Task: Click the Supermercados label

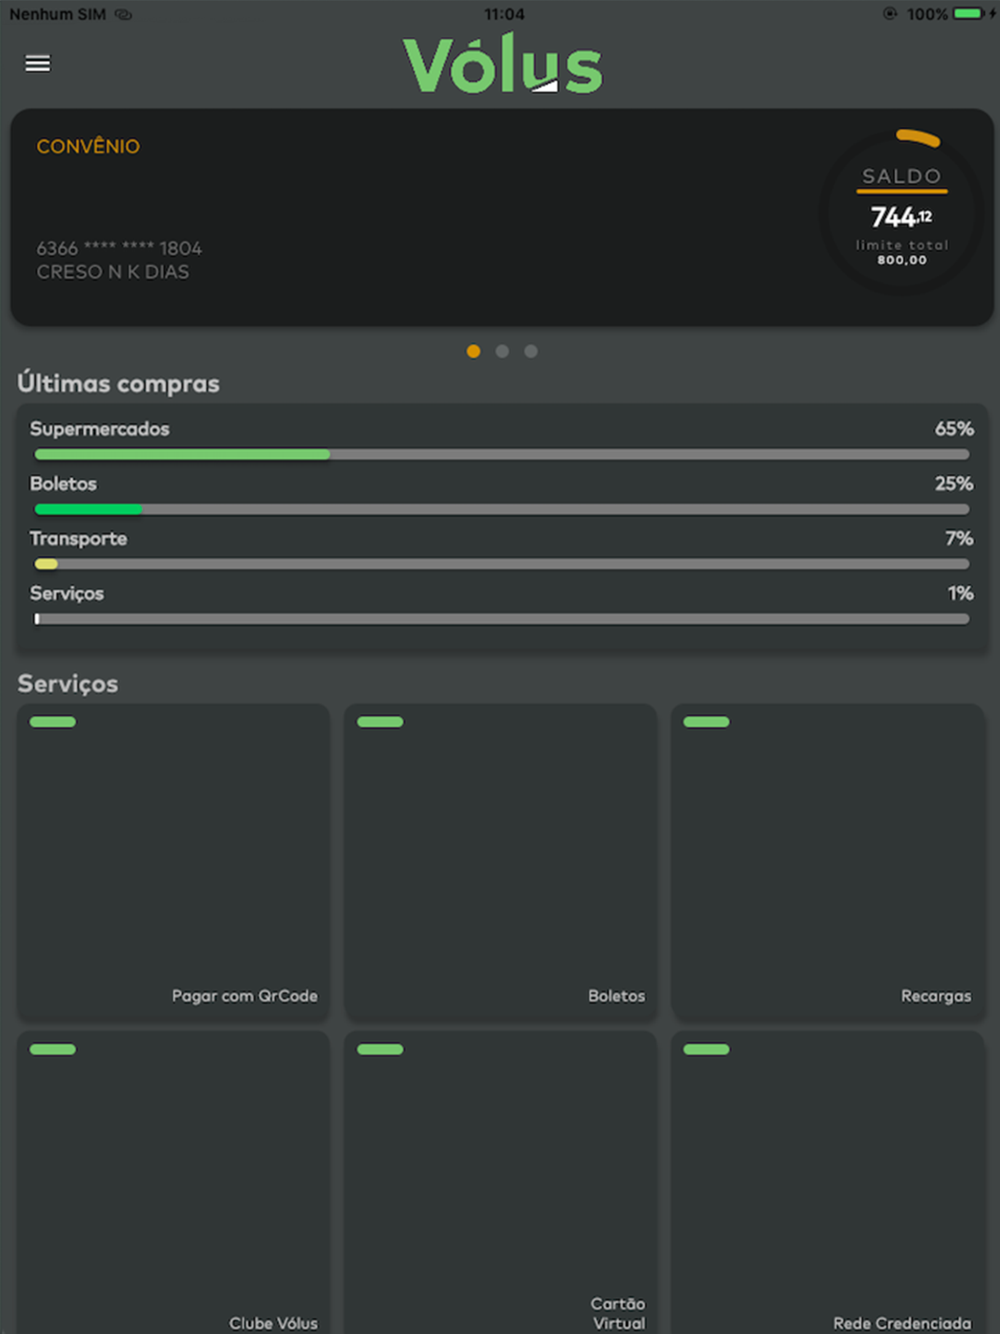Action: (100, 429)
